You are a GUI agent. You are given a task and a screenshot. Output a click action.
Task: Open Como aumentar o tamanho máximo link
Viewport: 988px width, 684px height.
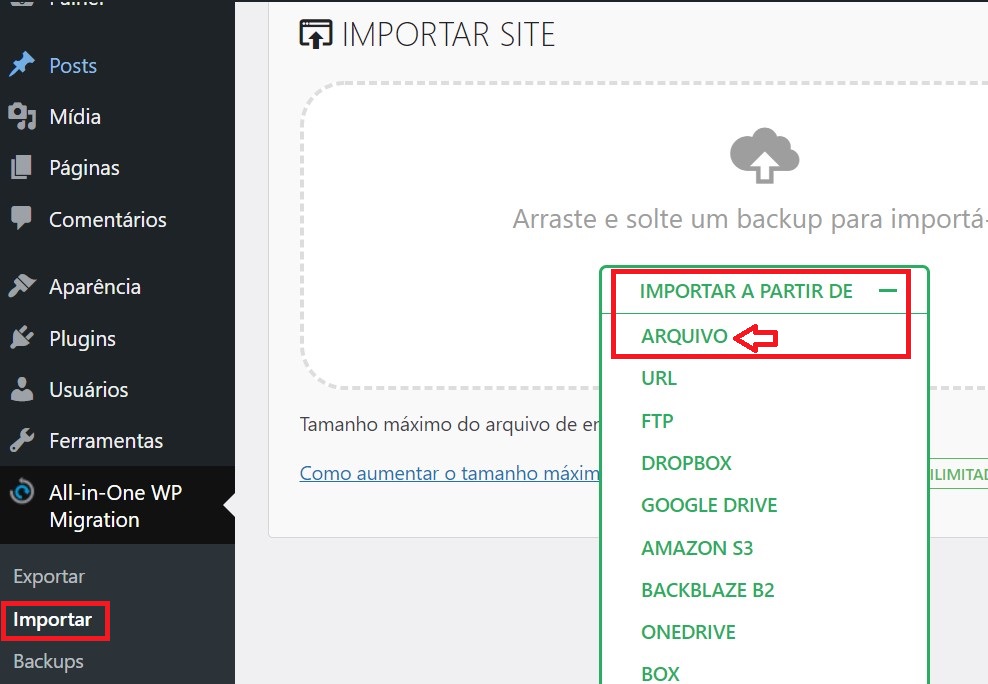(x=450, y=473)
